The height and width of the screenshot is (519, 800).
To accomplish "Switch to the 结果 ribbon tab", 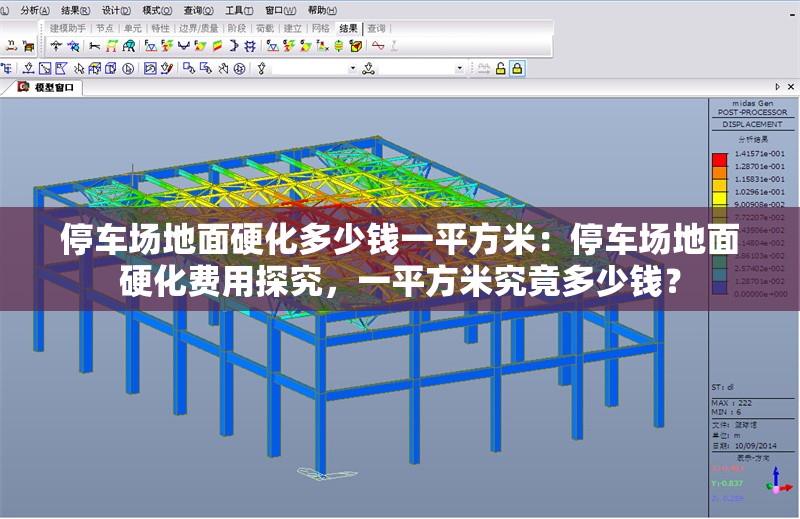I will pos(348,28).
